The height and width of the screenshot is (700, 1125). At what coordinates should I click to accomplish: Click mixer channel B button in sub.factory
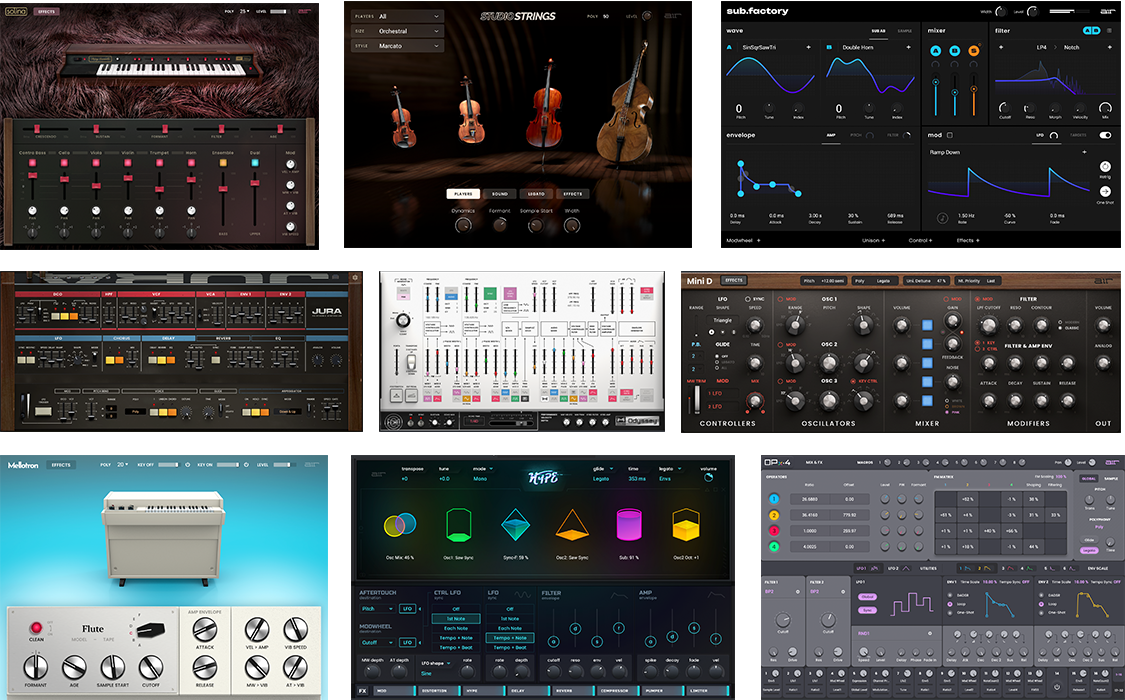pyautogui.click(x=954, y=51)
